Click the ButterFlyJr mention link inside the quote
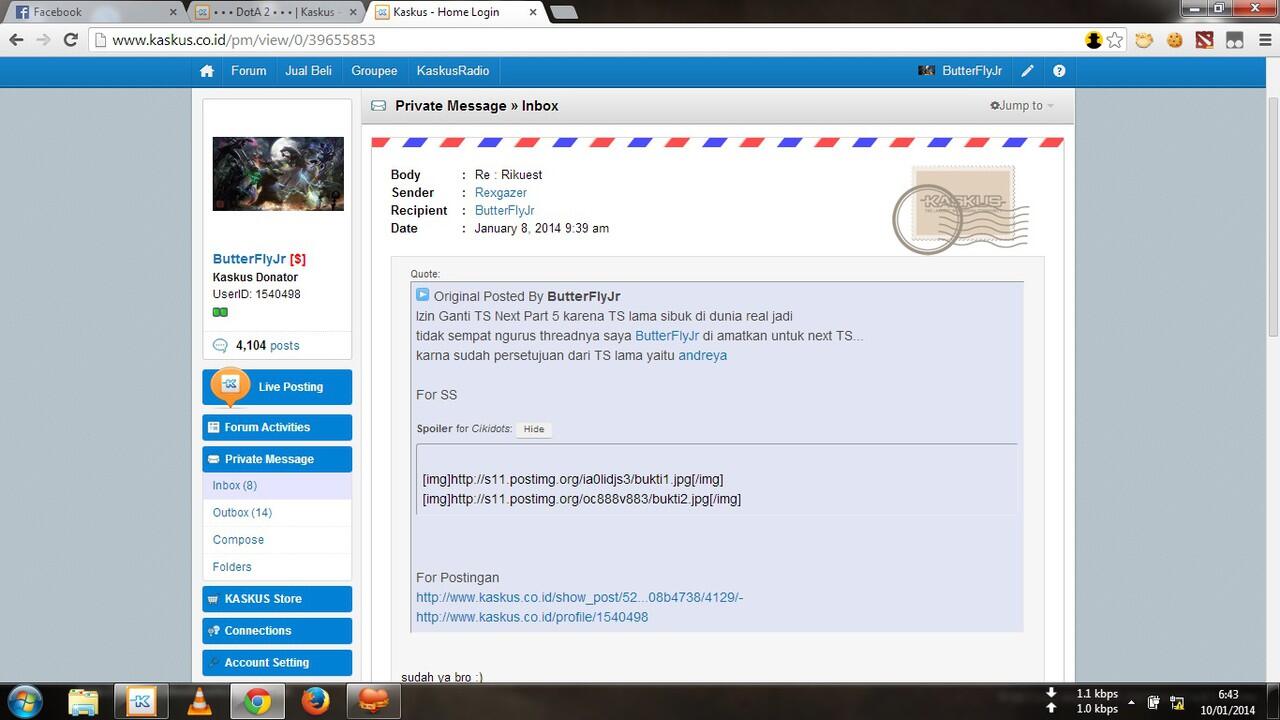 [x=667, y=336]
